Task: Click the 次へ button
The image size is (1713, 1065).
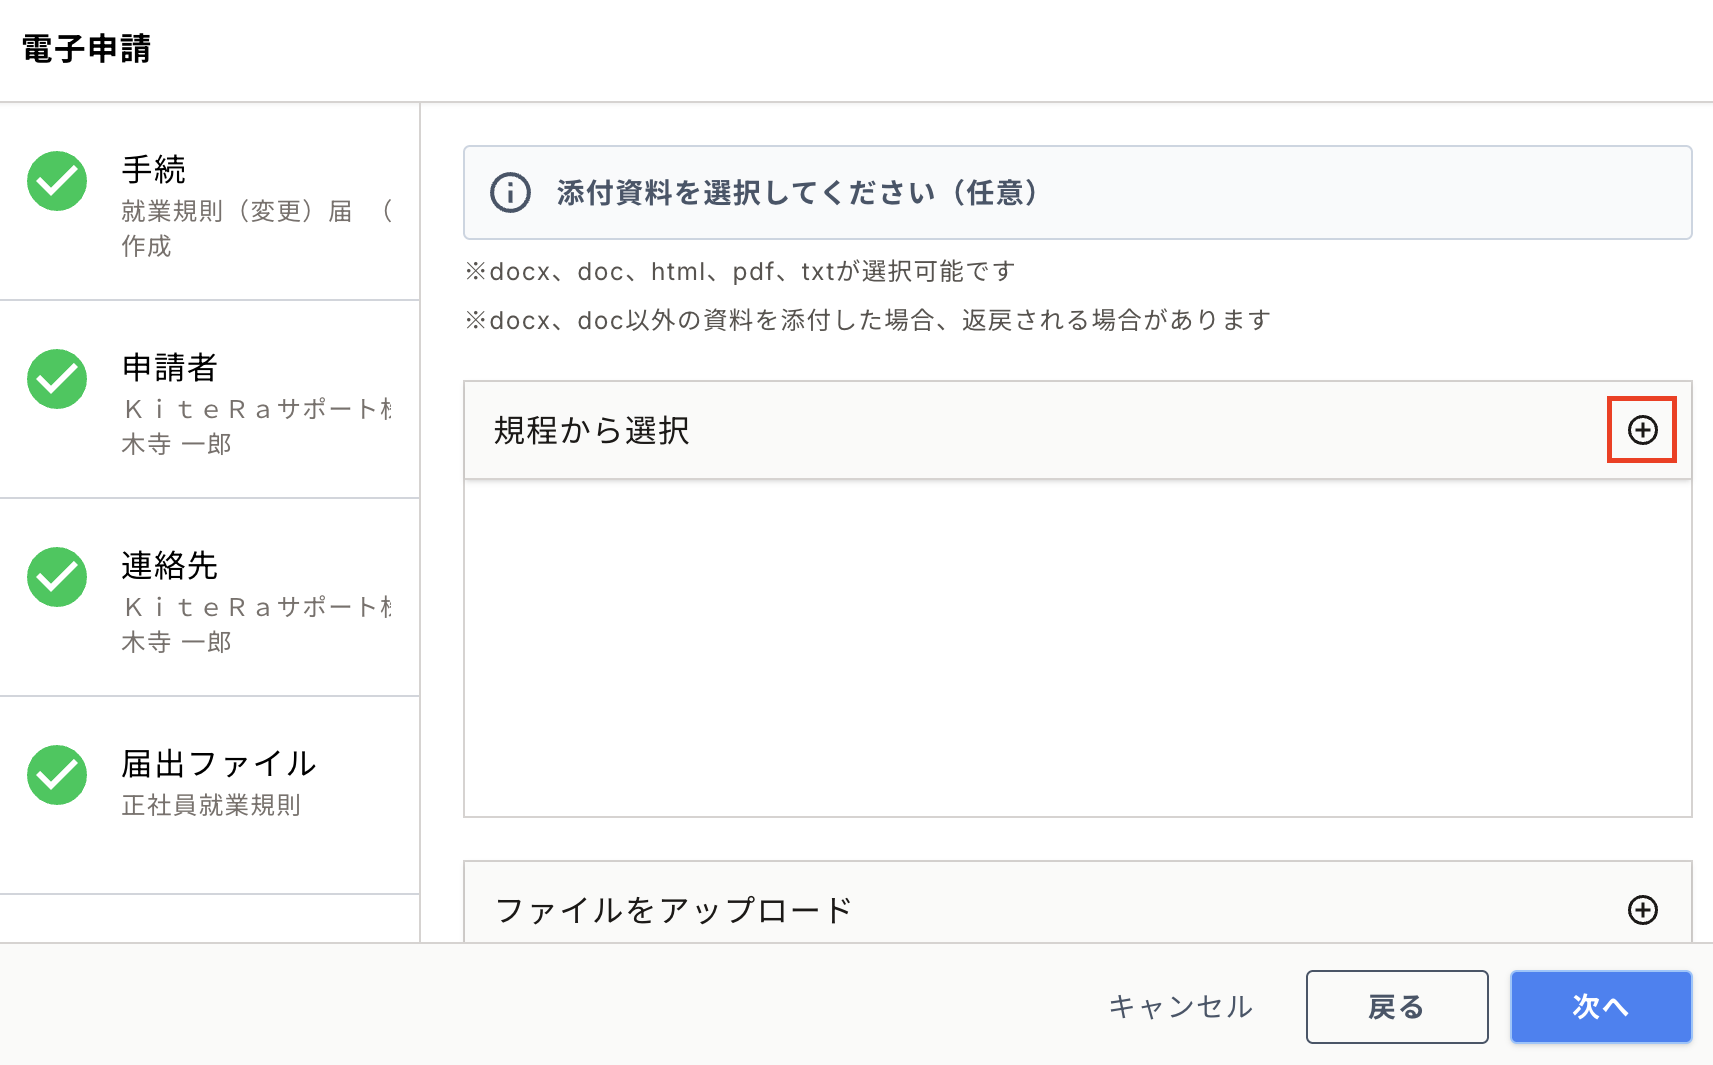Action: tap(1601, 1007)
